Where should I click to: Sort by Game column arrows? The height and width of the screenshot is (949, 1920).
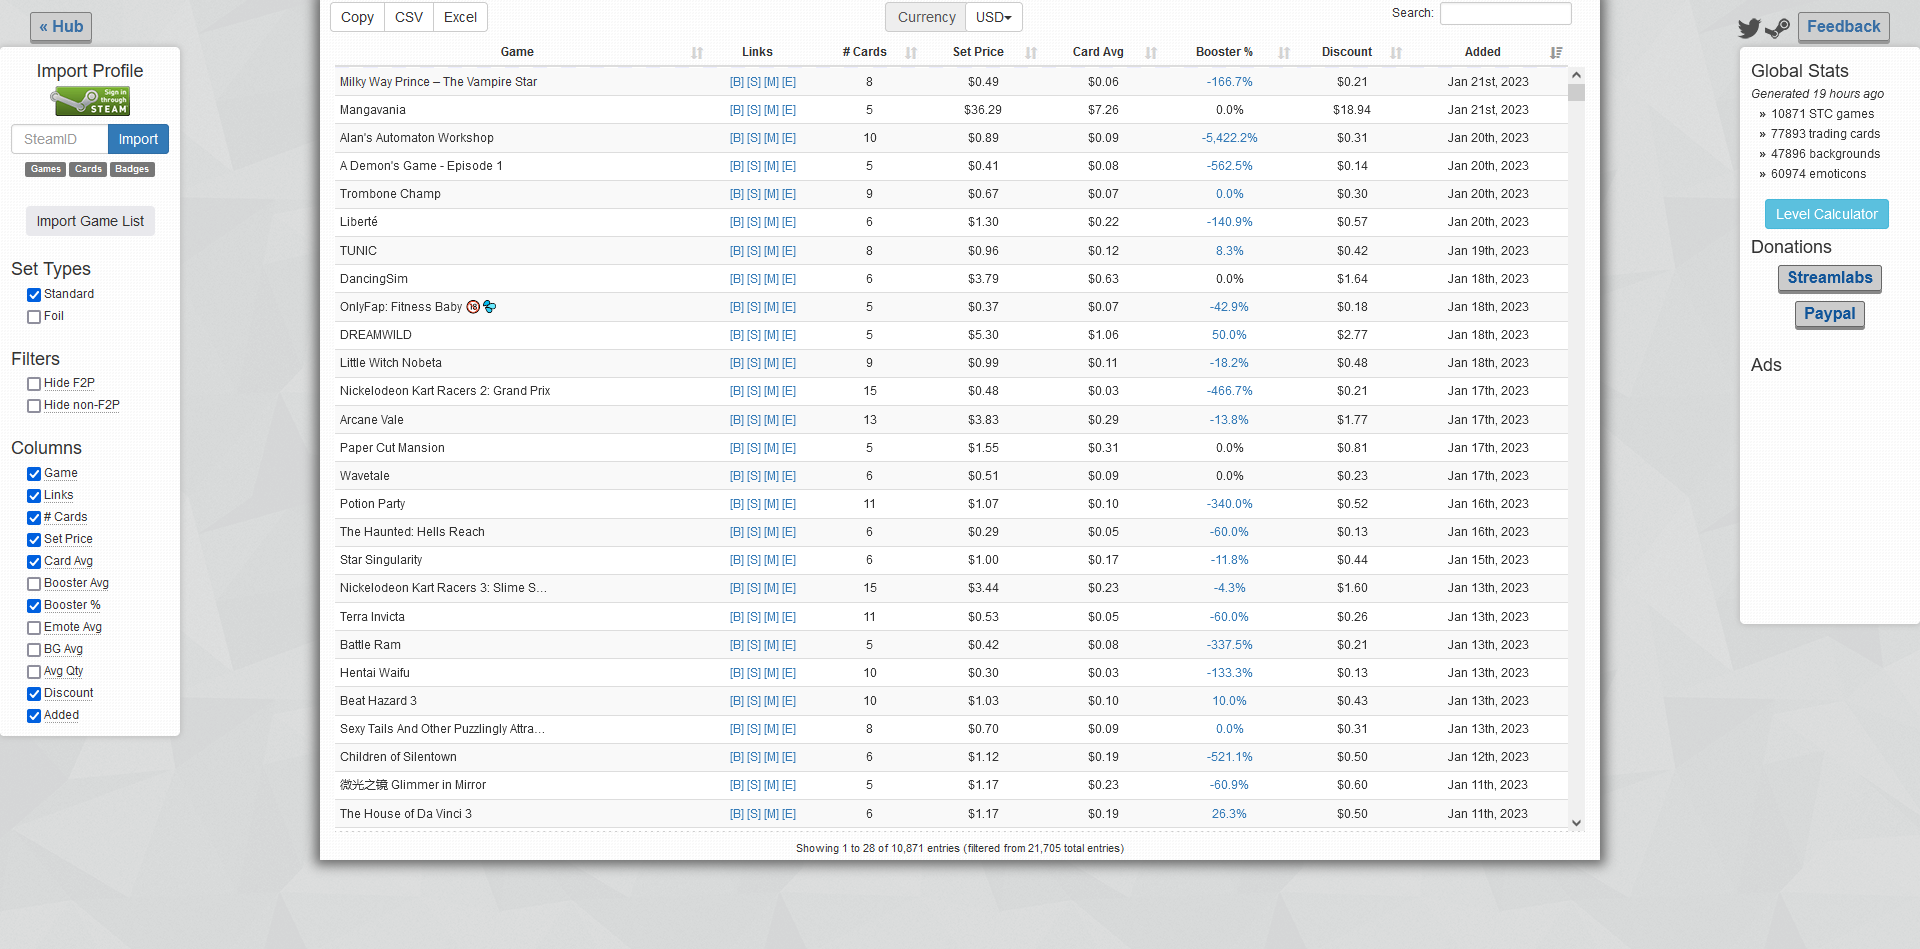(x=697, y=52)
